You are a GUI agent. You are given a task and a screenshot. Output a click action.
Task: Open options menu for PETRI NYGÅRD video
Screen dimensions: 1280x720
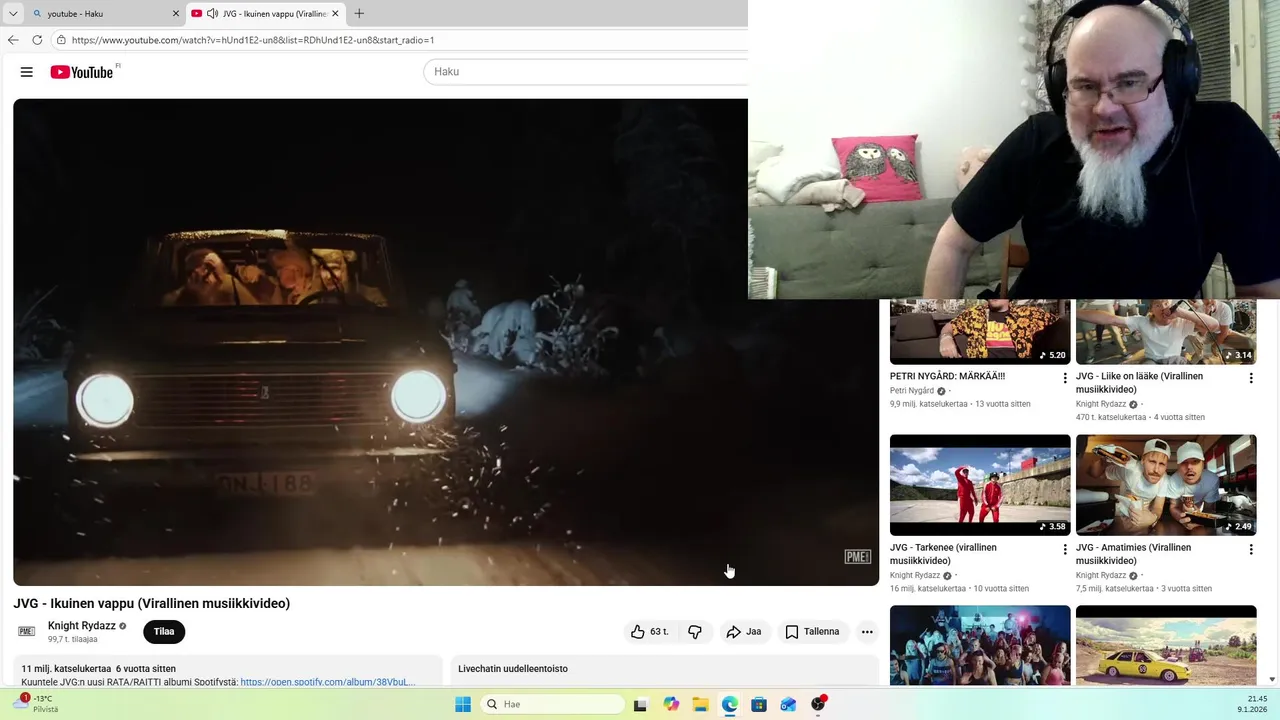pos(1065,378)
